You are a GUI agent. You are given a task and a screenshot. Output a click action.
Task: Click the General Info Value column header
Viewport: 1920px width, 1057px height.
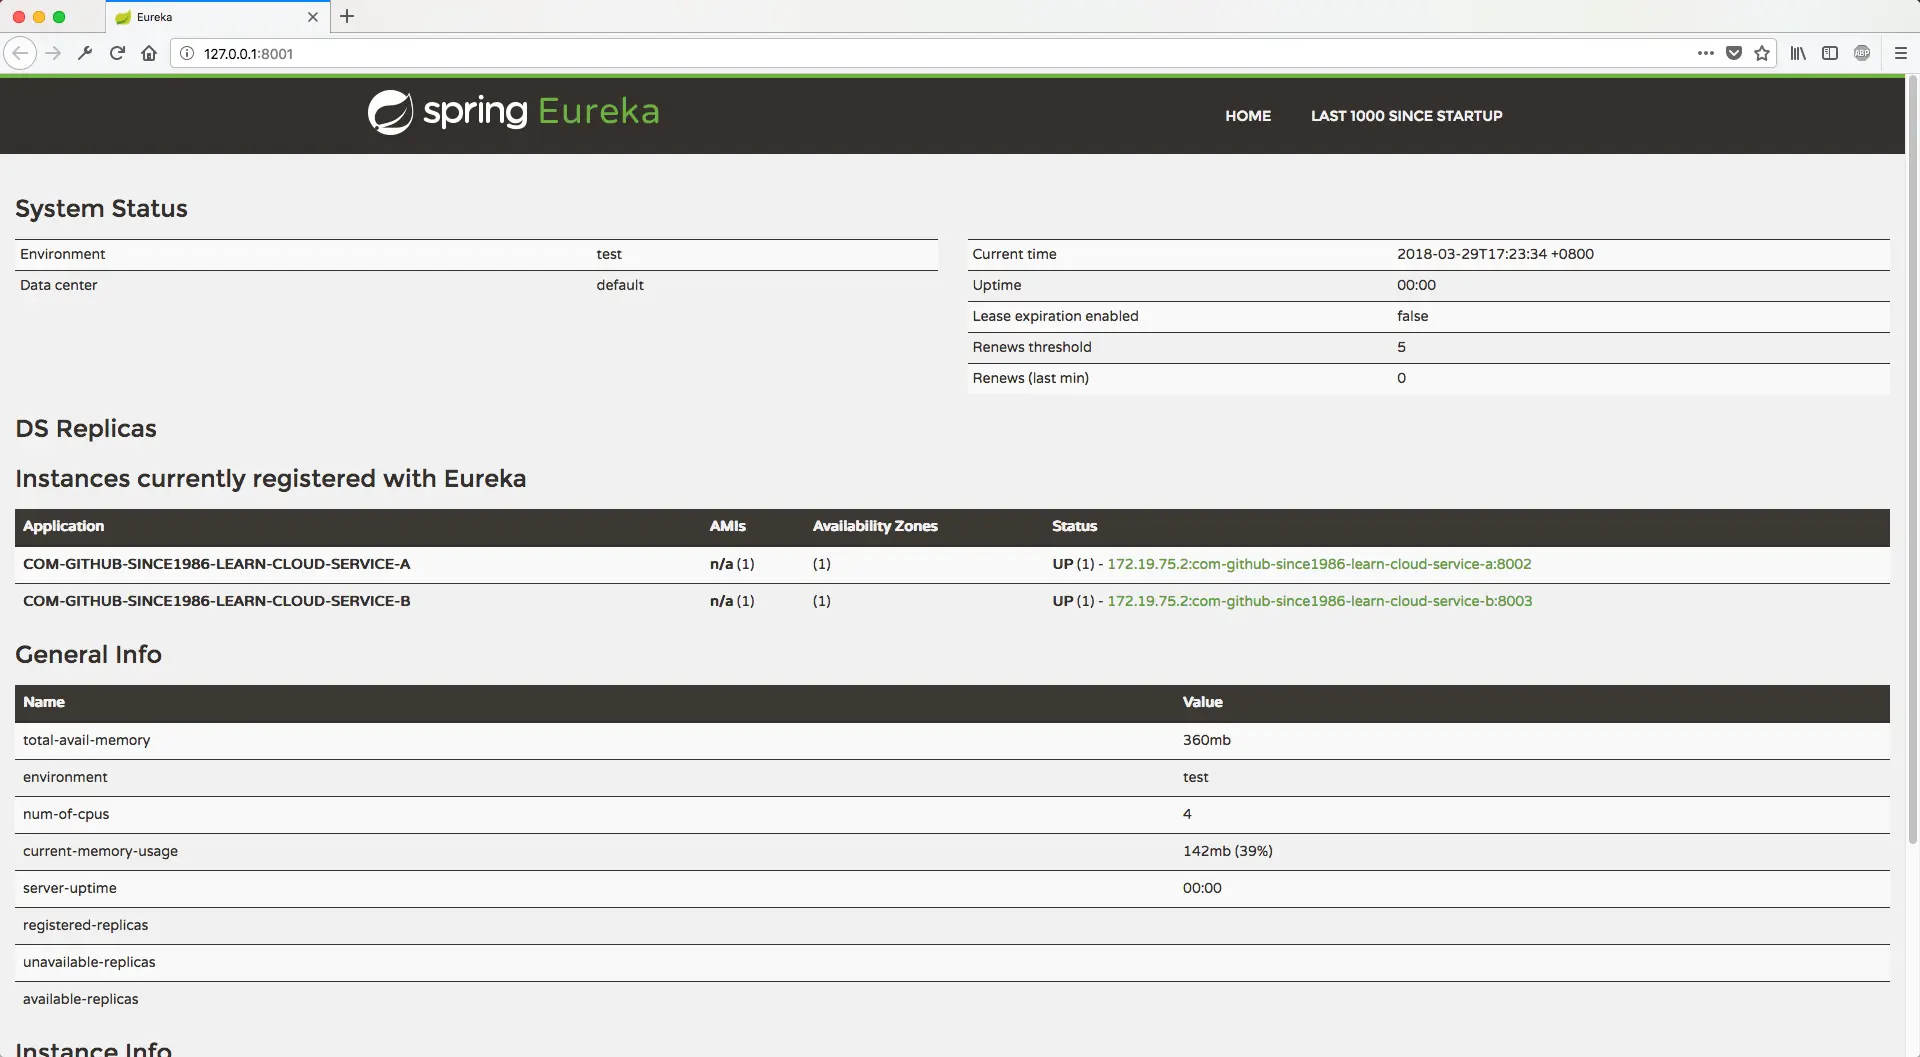(1202, 702)
